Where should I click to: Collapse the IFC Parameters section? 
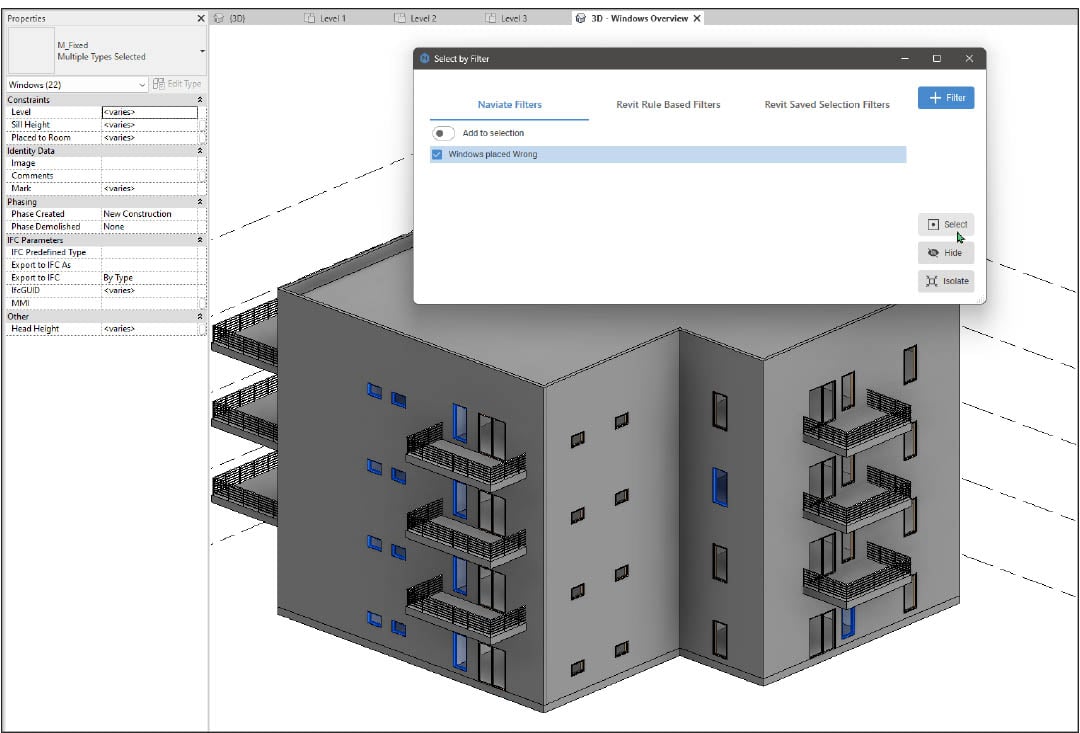coord(199,240)
